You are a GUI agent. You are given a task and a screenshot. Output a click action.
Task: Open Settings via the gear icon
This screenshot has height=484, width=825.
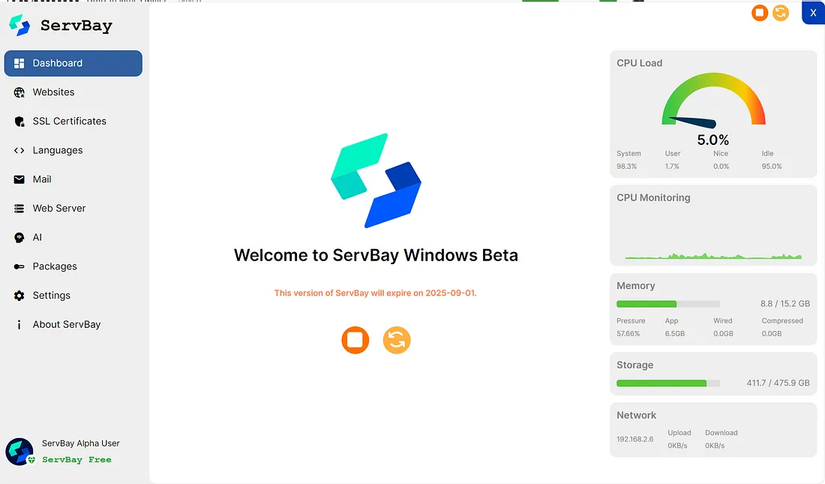click(x=19, y=296)
